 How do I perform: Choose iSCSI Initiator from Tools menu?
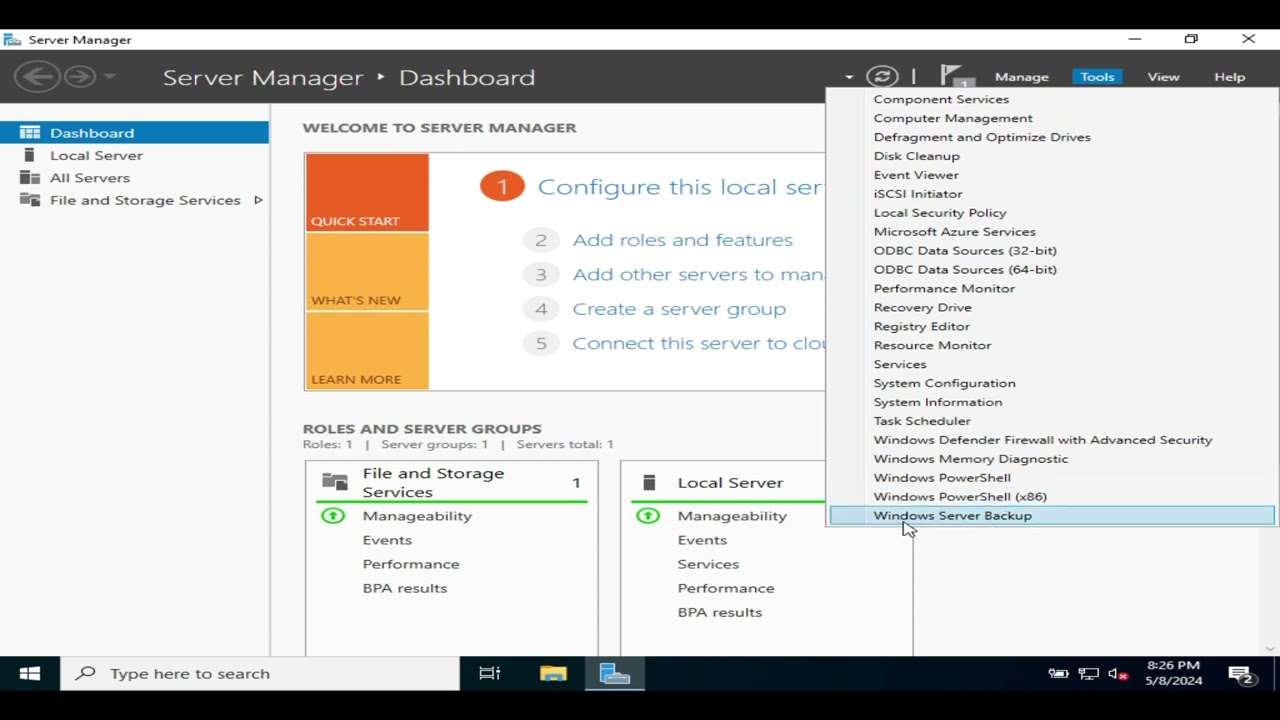click(1052, 194)
